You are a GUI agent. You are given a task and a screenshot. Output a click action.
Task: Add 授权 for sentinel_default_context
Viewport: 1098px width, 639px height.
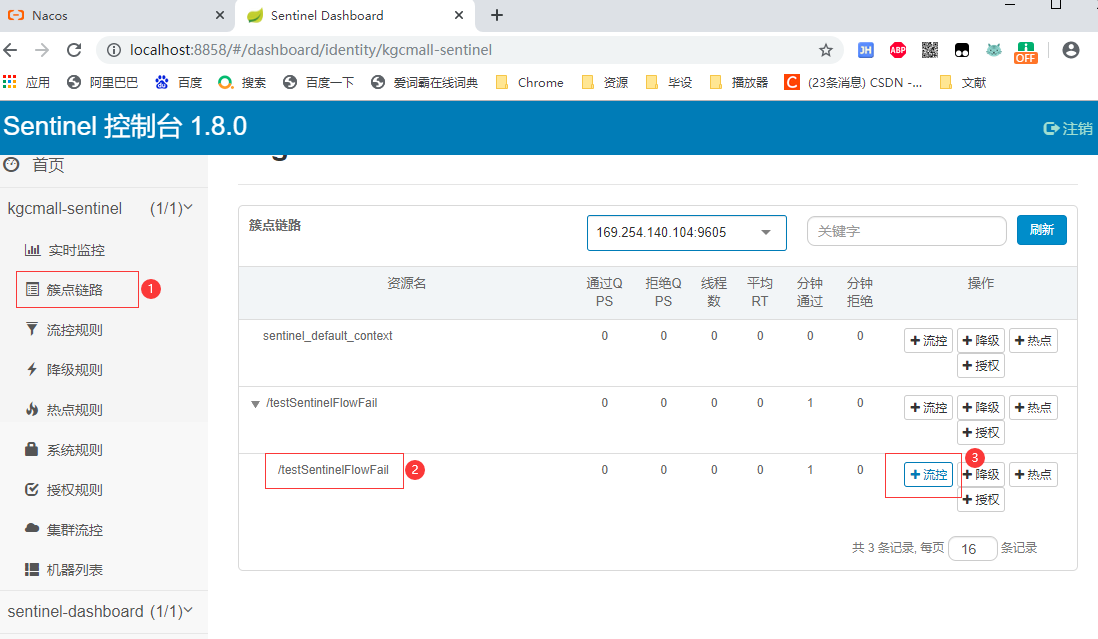click(x=980, y=365)
